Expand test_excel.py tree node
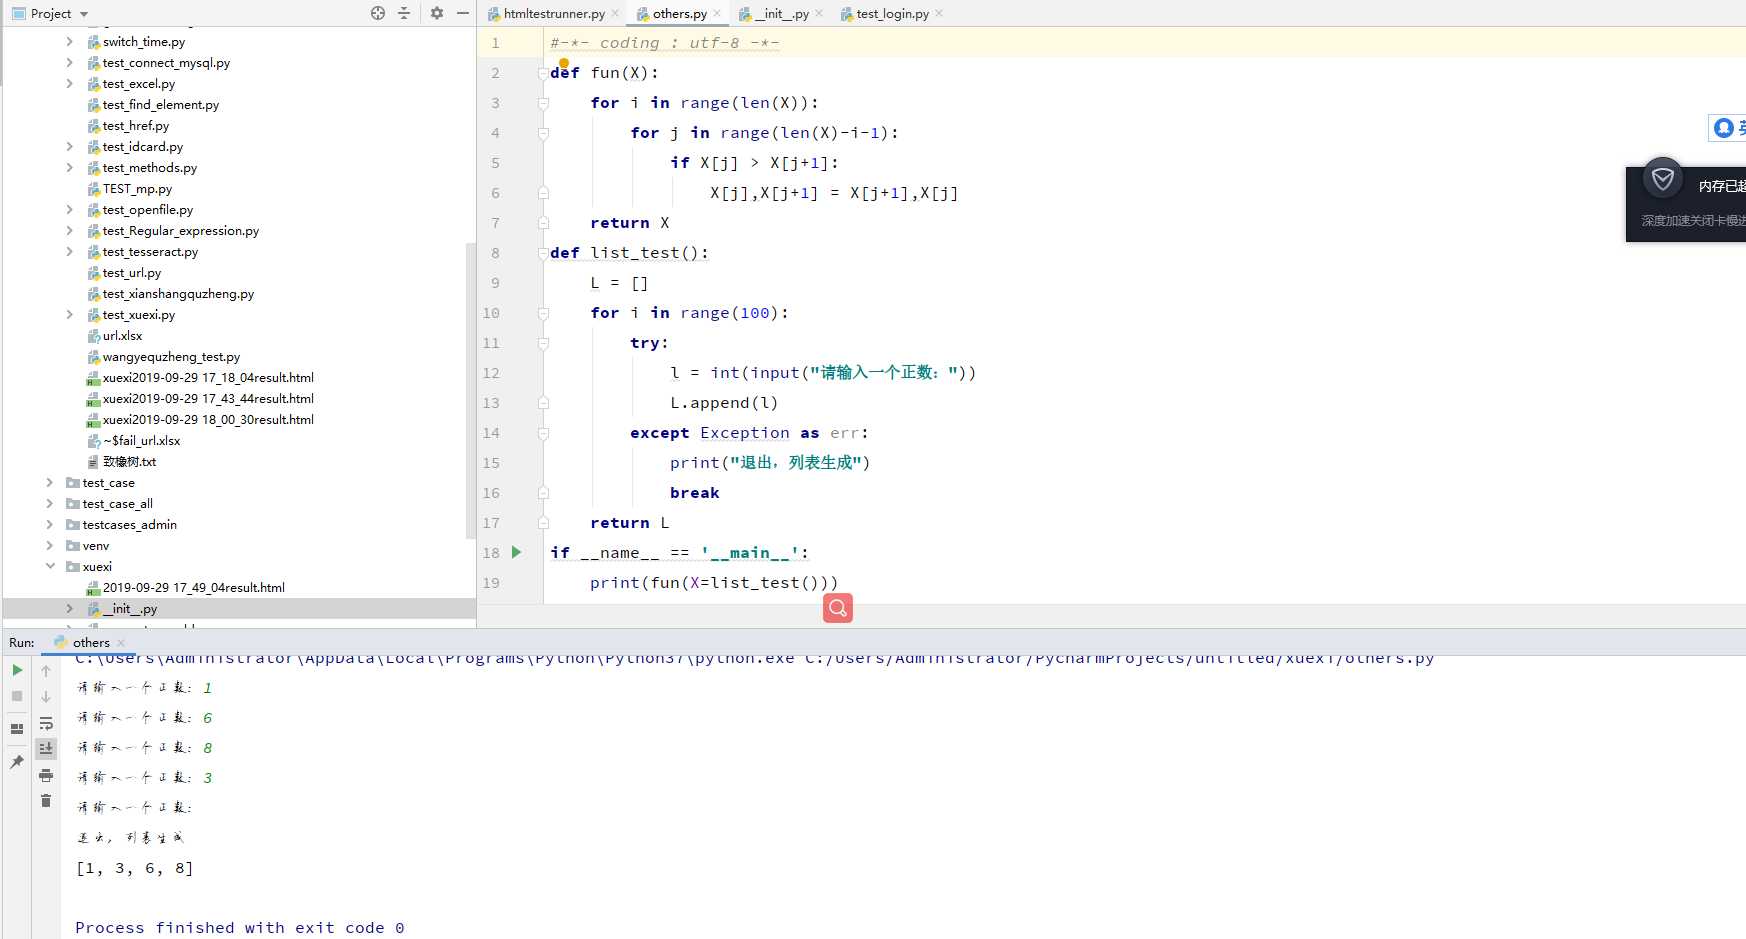Image resolution: width=1746 pixels, height=939 pixels. pos(69,84)
